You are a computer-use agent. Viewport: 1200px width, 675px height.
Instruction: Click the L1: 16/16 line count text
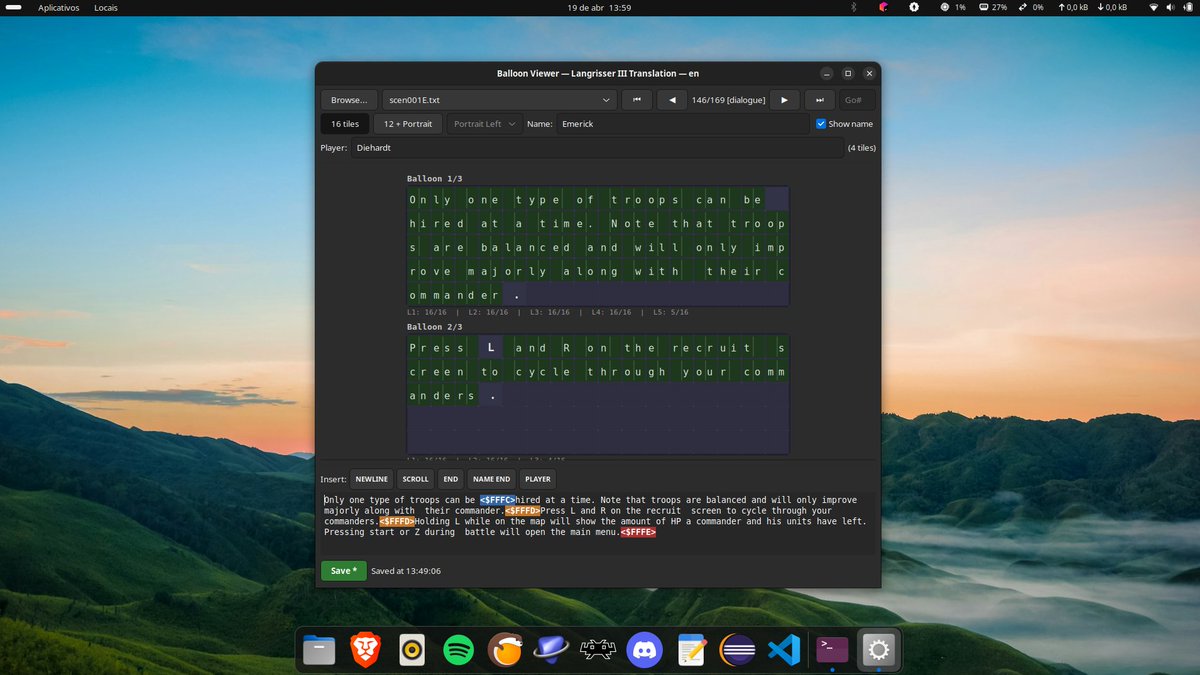427,312
